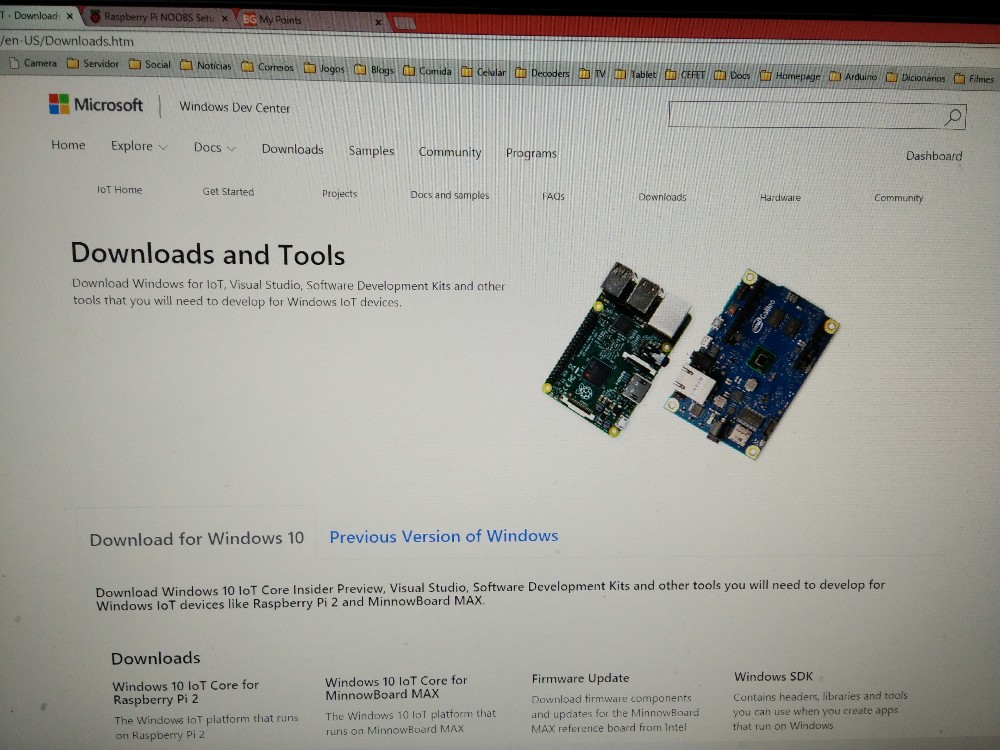This screenshot has width=1000, height=750.
Task: Click the Intel Galileo board image
Action: pyautogui.click(x=751, y=362)
